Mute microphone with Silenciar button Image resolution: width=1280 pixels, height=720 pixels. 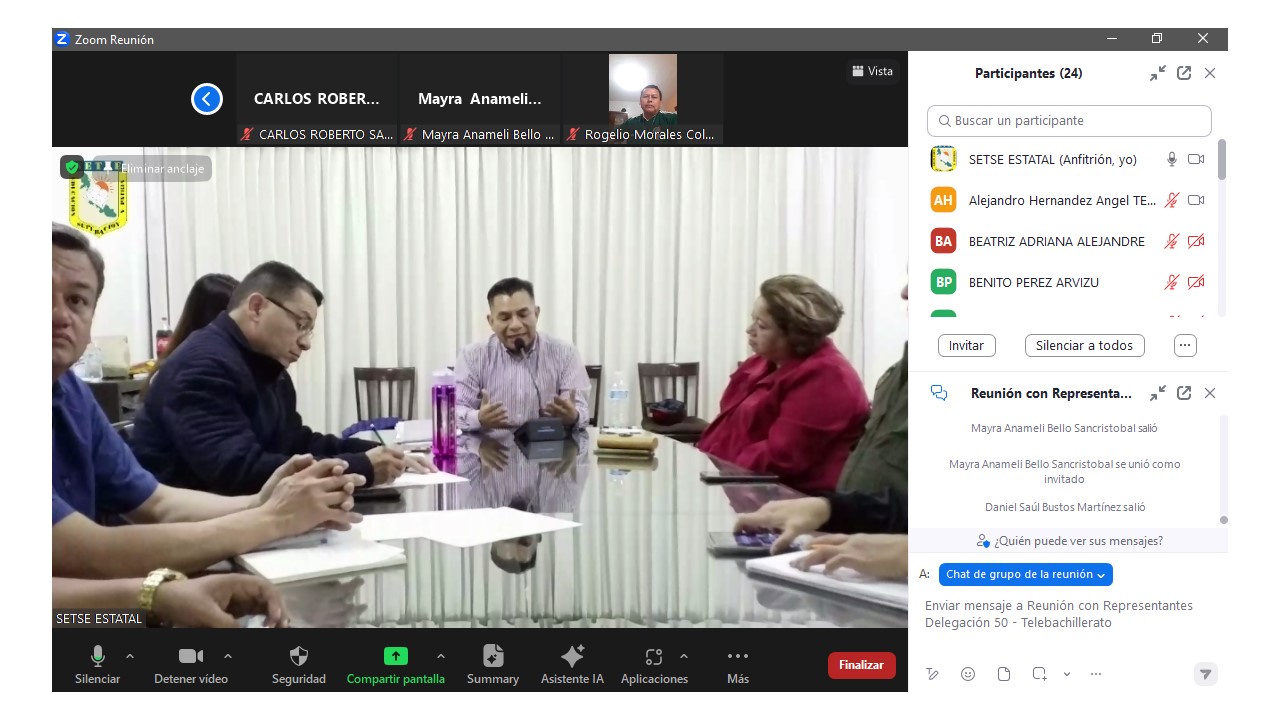click(x=98, y=657)
